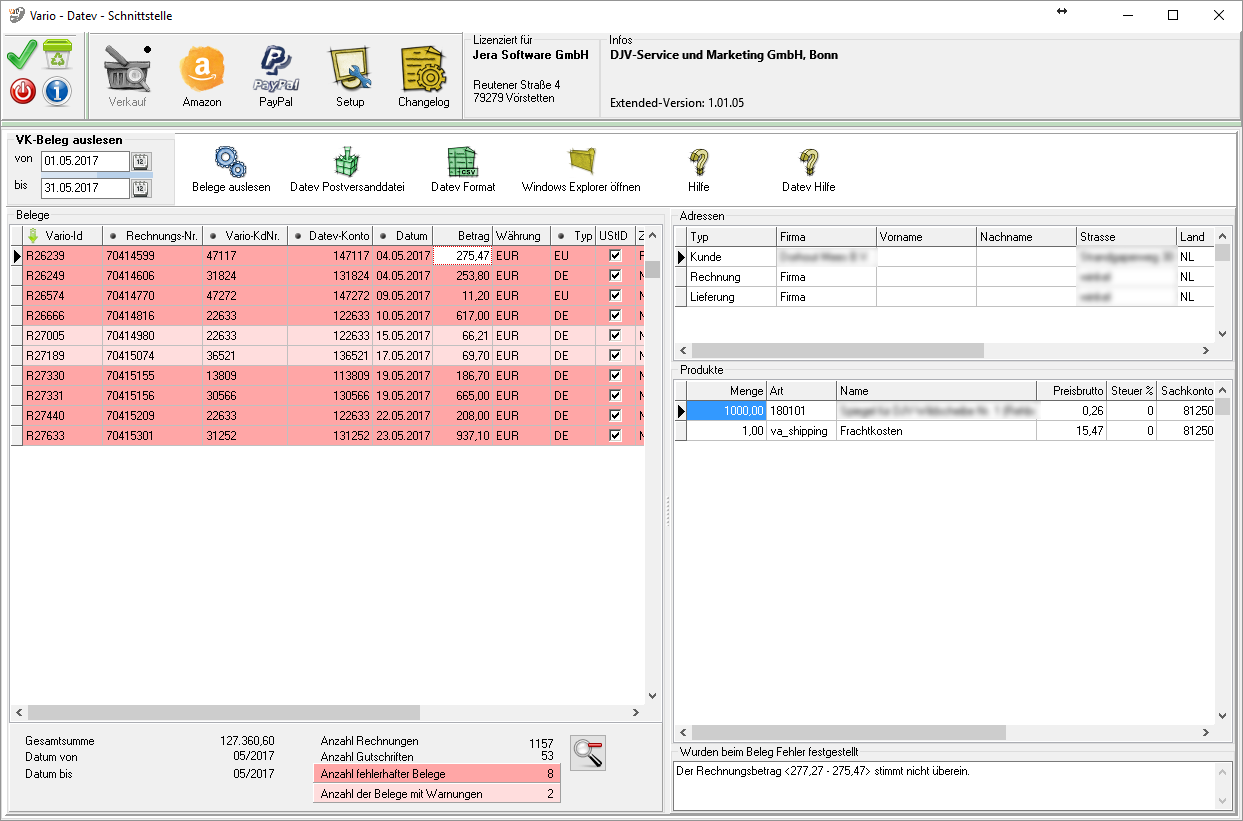Toggle UStID checkbox for R27005 row

pyautogui.click(x=616, y=336)
